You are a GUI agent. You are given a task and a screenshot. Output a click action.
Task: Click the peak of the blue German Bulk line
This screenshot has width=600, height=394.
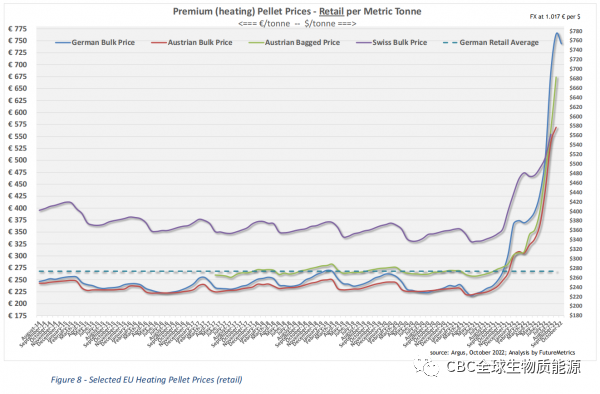557,33
